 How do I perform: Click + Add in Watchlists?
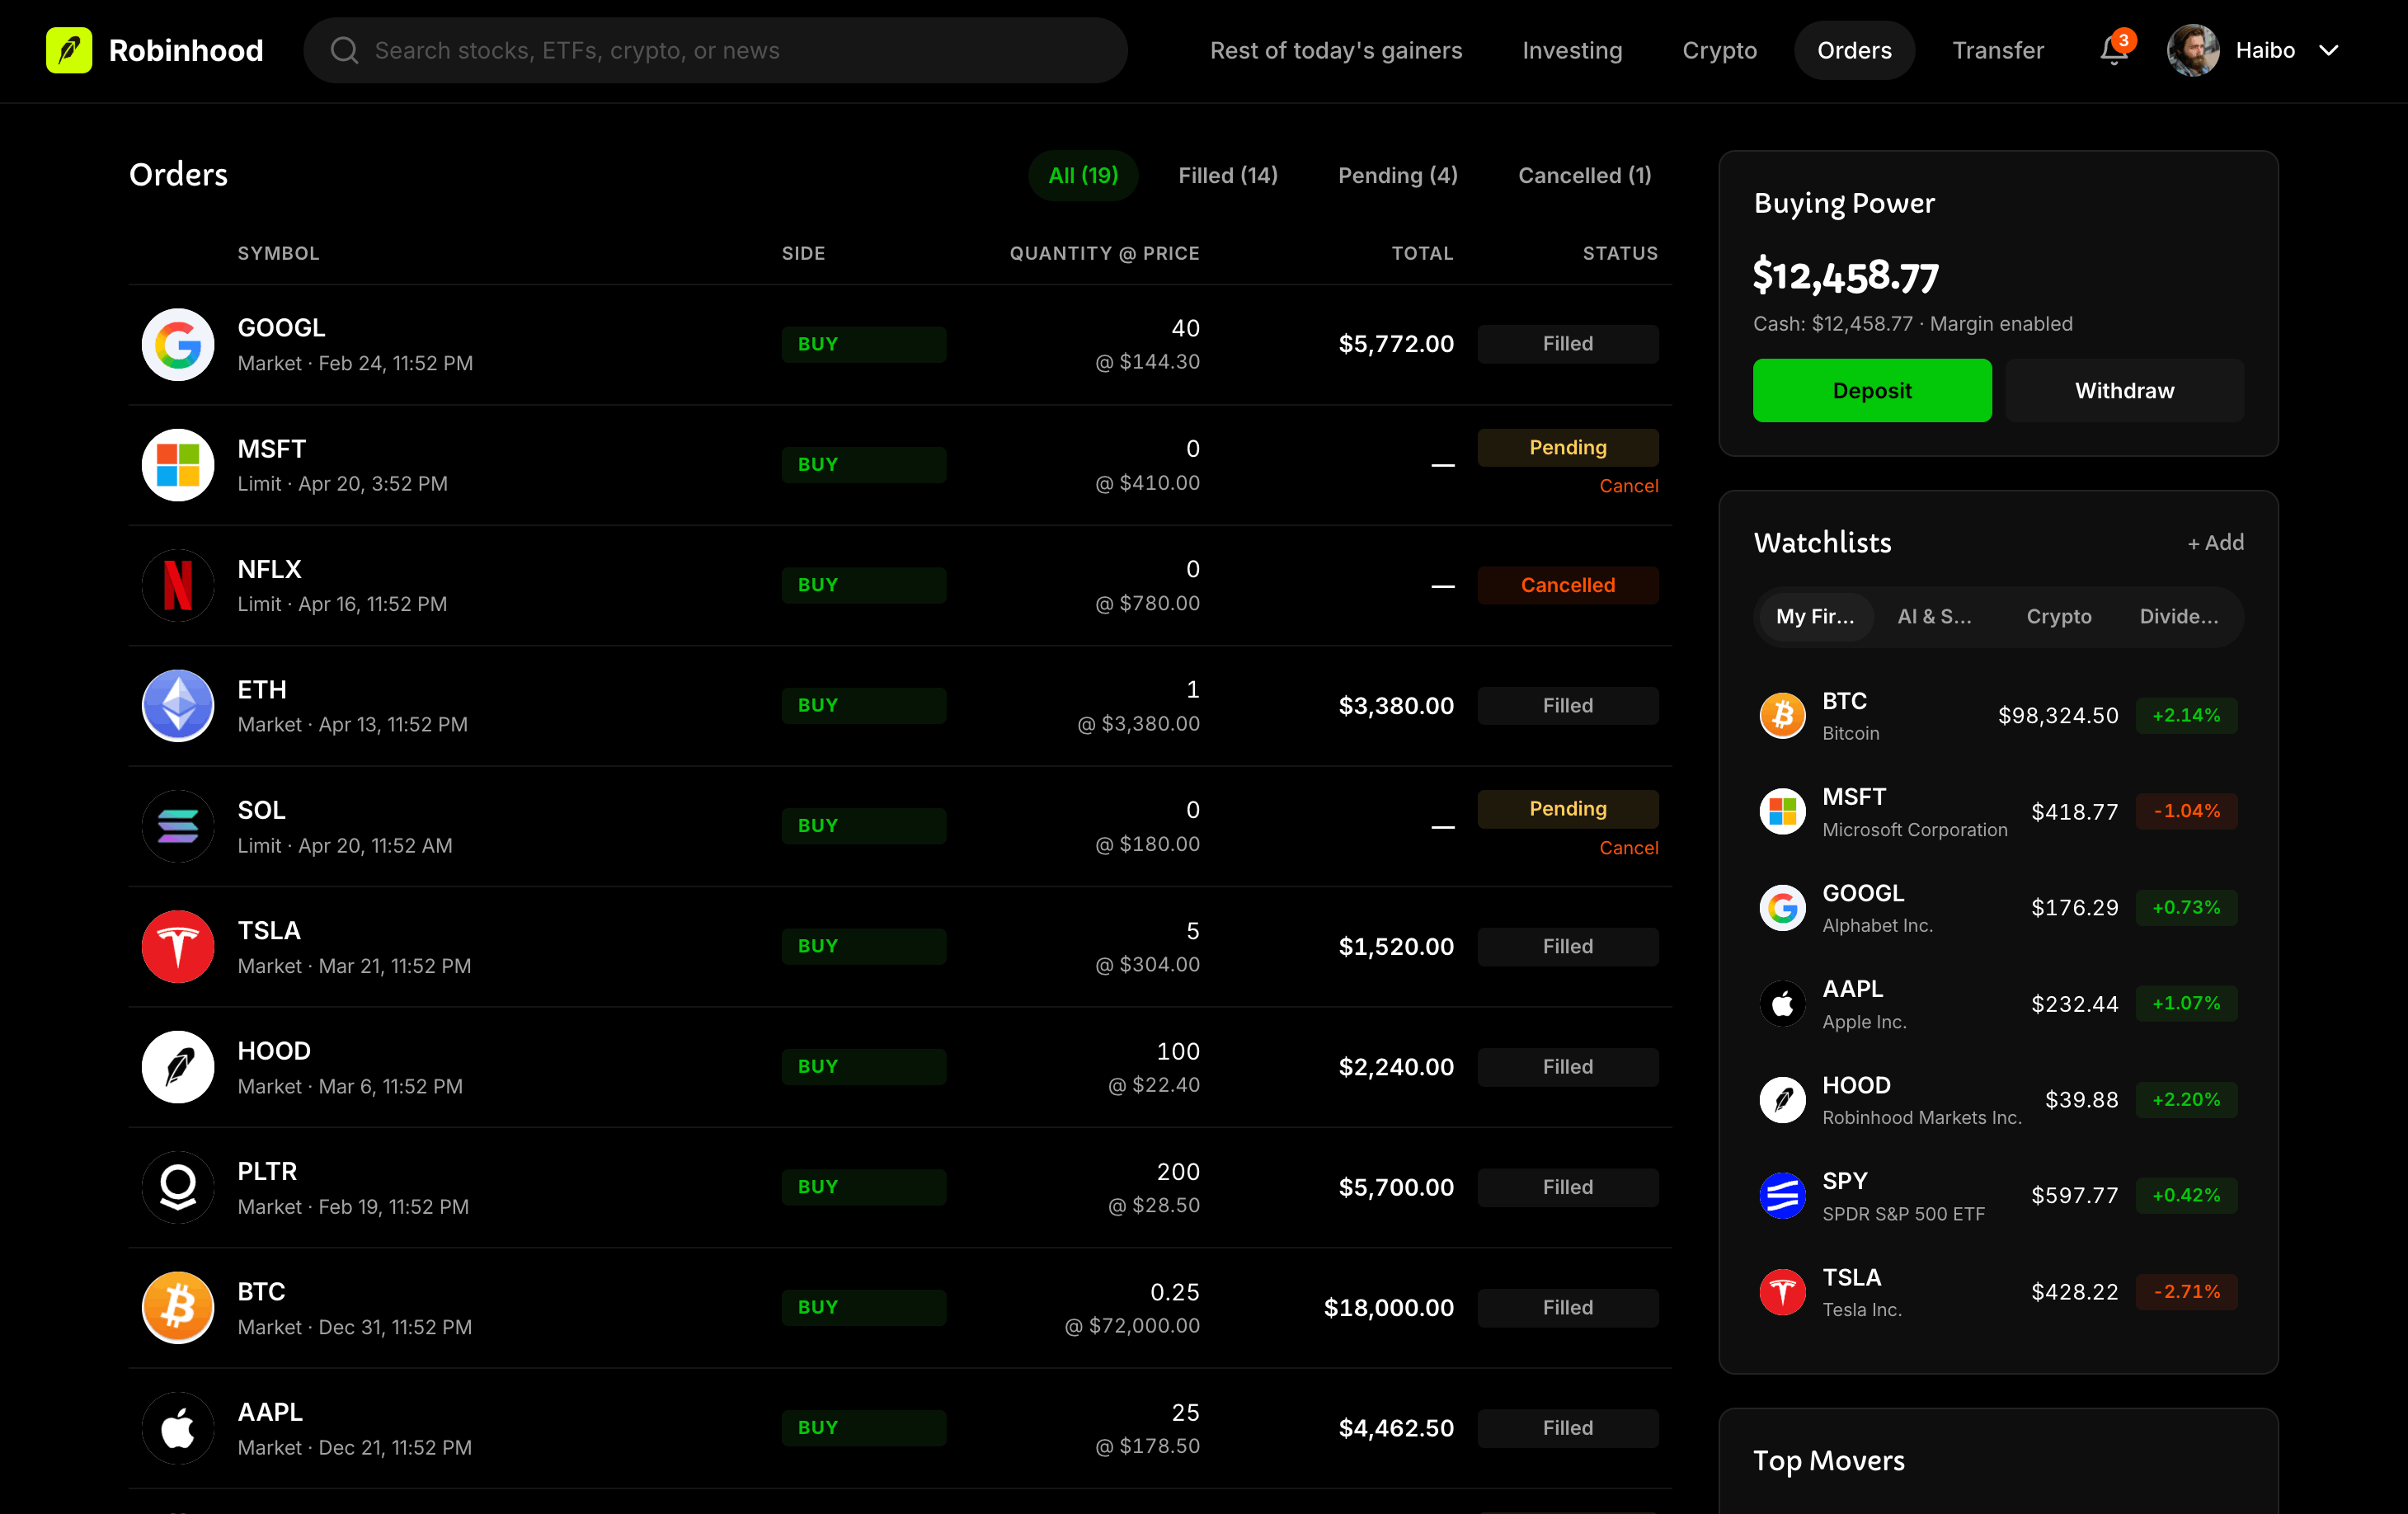(x=2215, y=543)
